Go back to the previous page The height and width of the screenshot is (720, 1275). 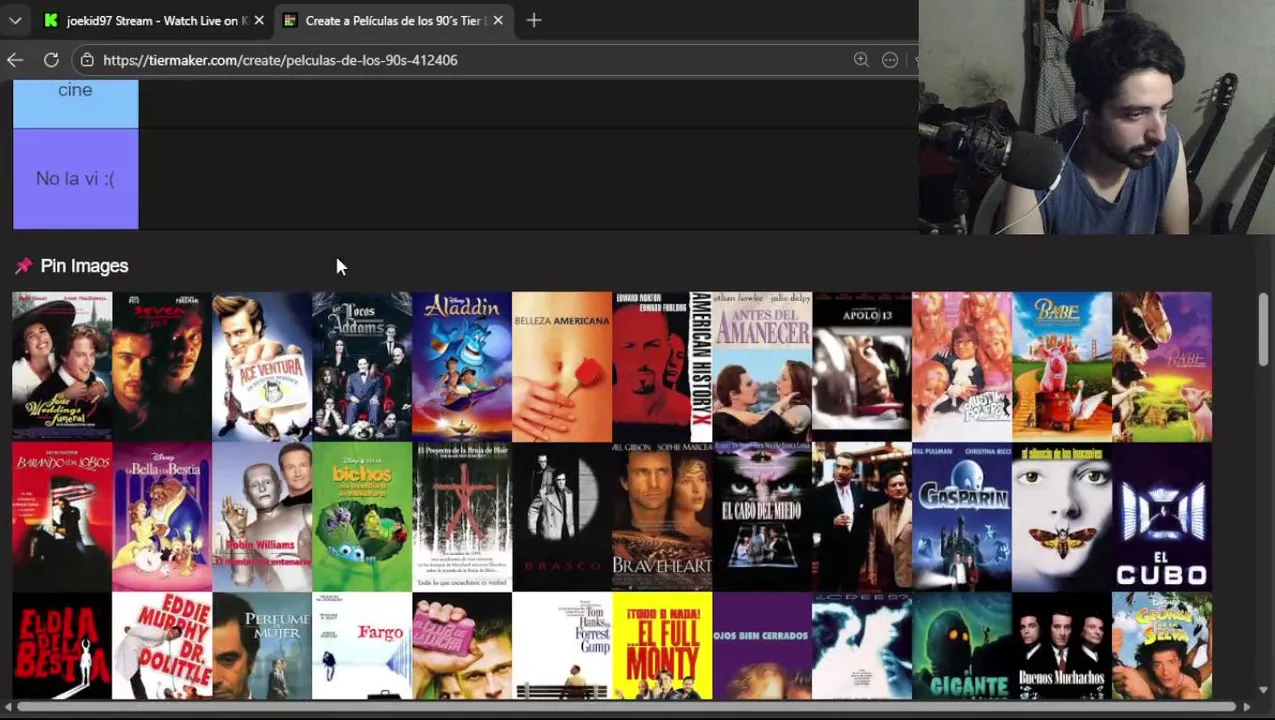[15, 60]
